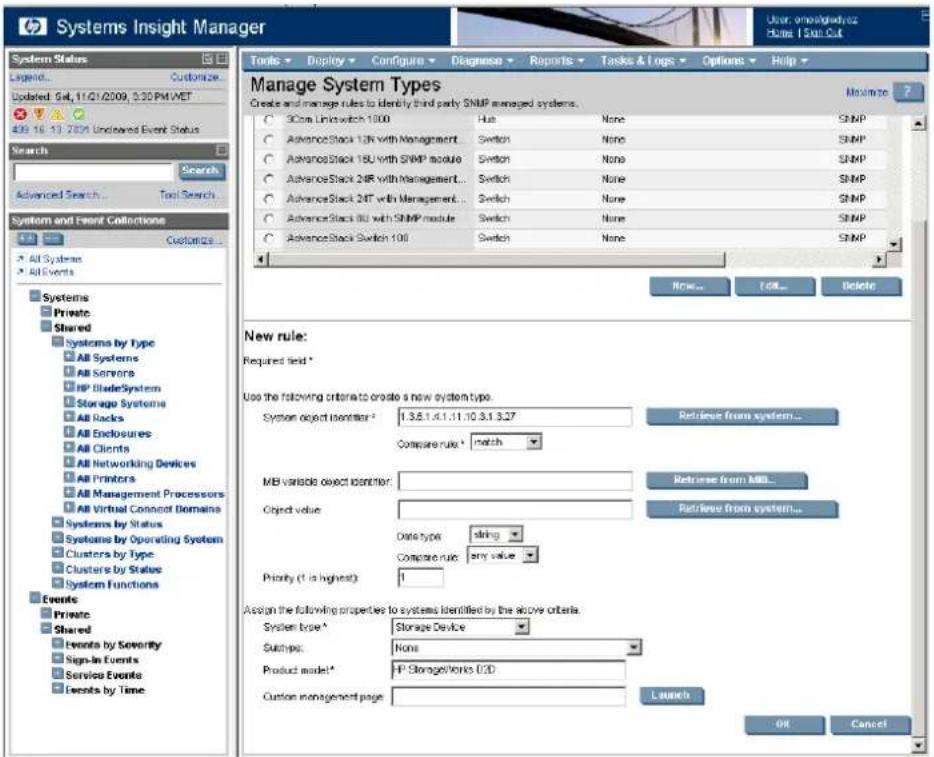
Task: Click the Legend link
Action: tap(30, 77)
